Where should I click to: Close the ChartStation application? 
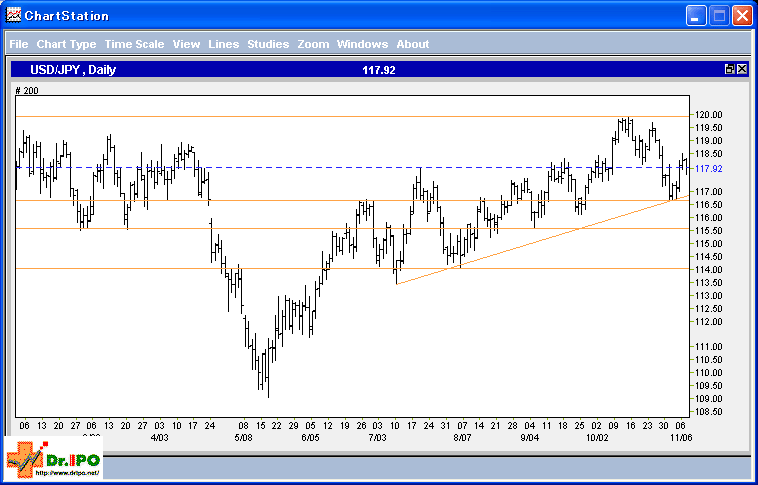pos(742,16)
